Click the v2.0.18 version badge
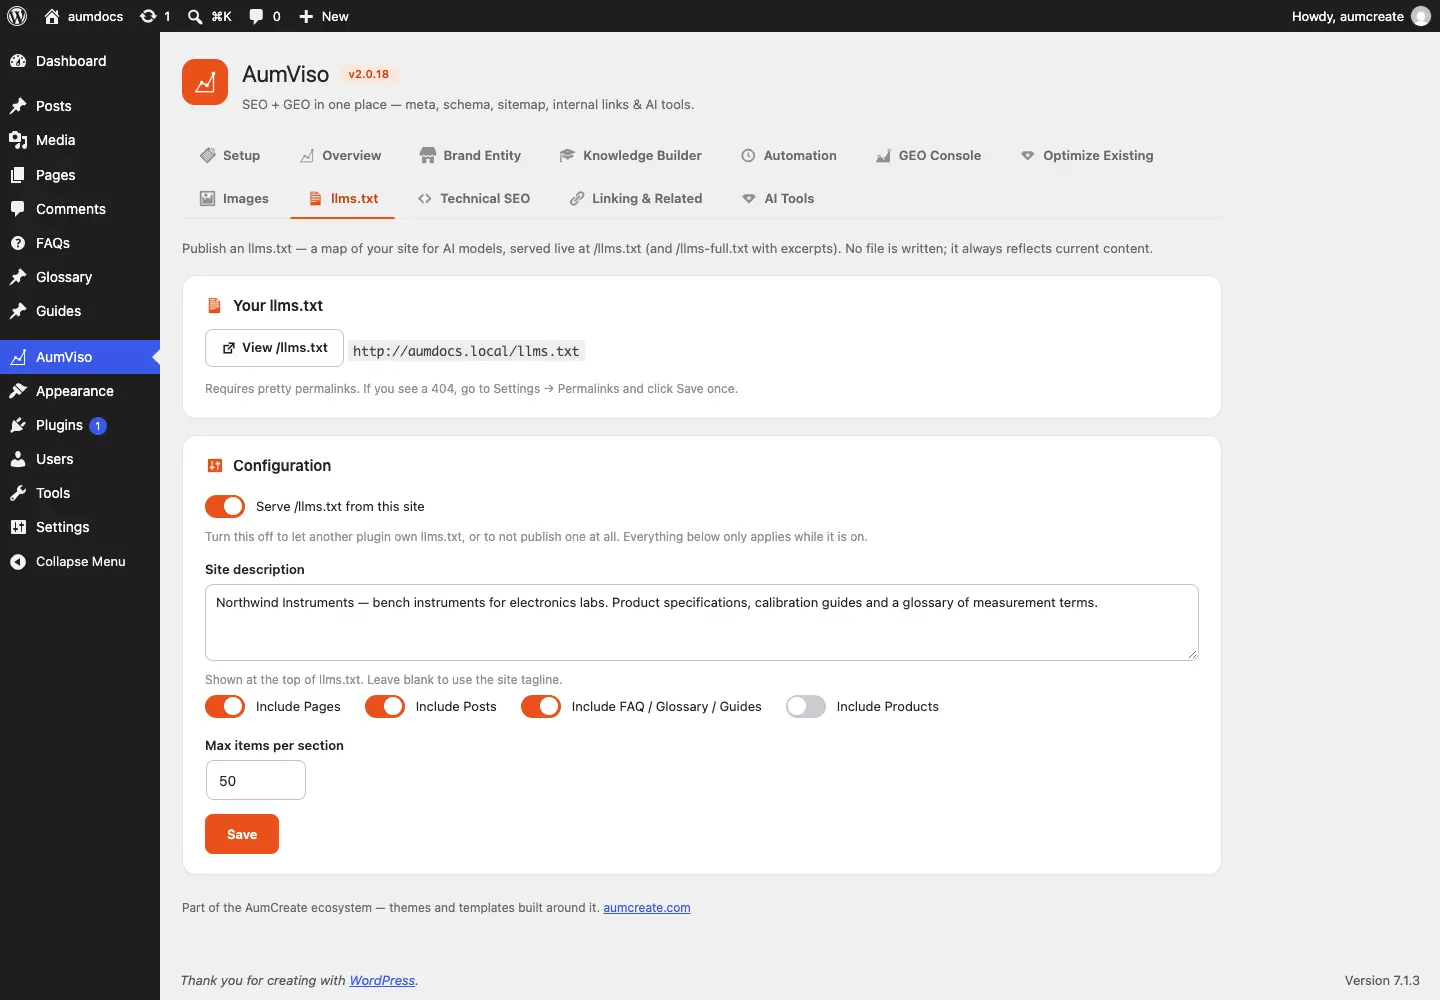1440x1000 pixels. coord(369,74)
